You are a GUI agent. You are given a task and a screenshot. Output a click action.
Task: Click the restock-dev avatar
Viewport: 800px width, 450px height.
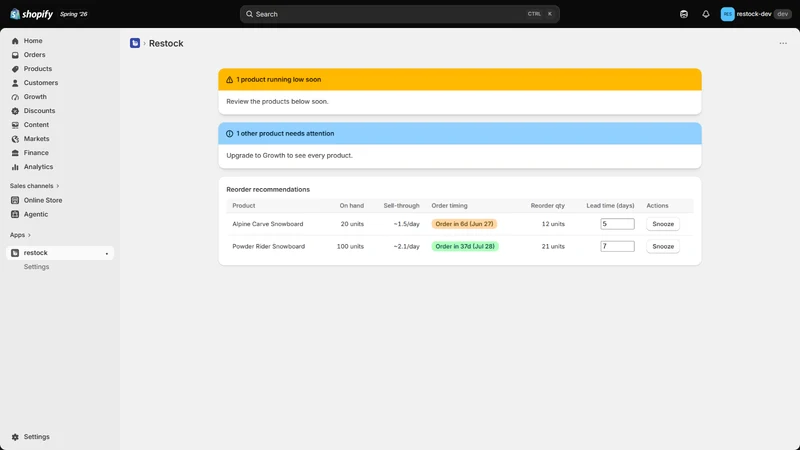click(x=727, y=14)
